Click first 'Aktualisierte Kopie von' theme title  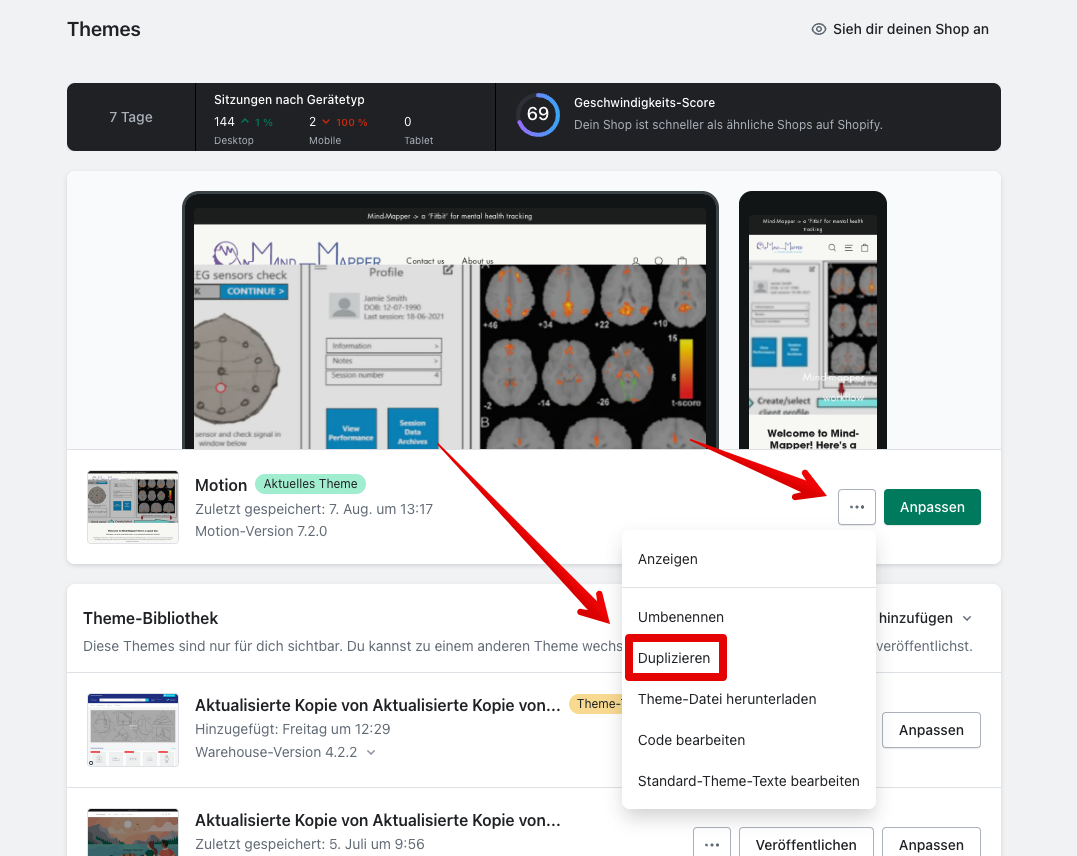tap(378, 706)
